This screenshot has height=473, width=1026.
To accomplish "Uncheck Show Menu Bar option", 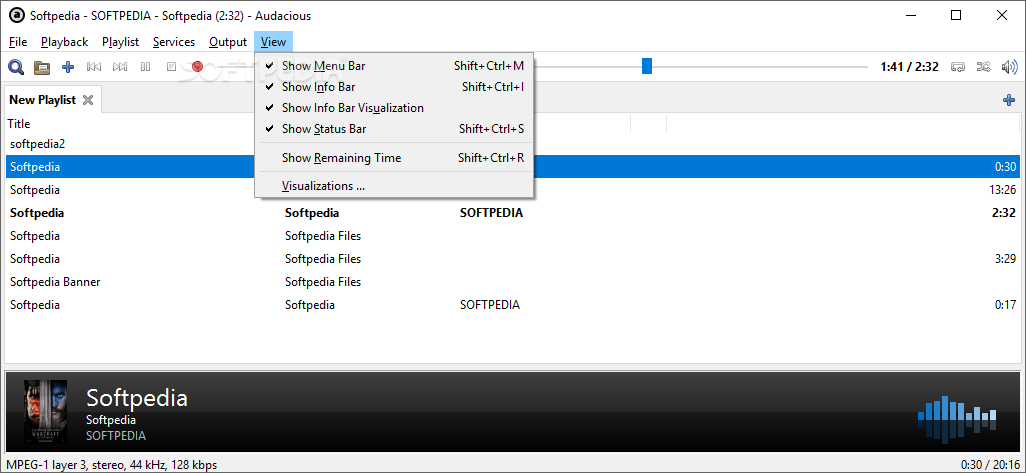I will point(395,66).
